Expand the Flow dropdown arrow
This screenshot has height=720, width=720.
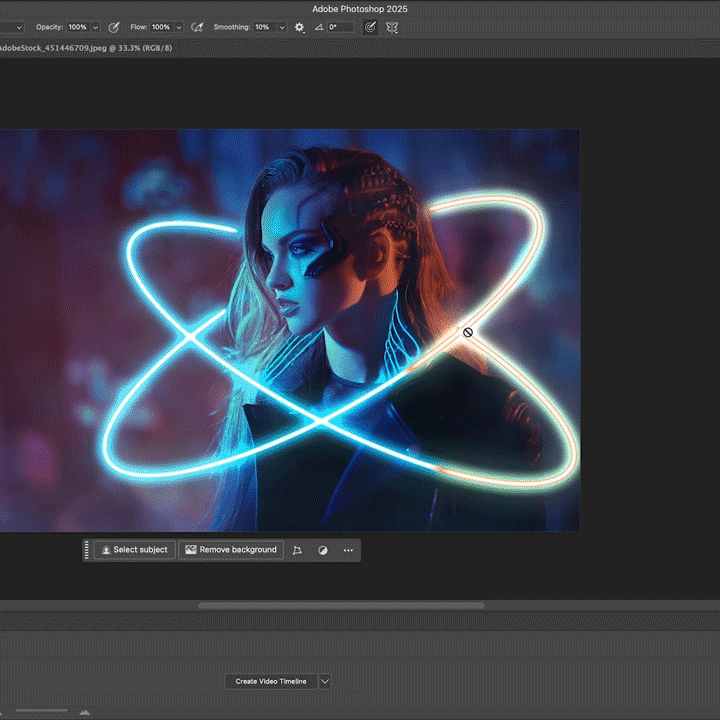tap(179, 27)
